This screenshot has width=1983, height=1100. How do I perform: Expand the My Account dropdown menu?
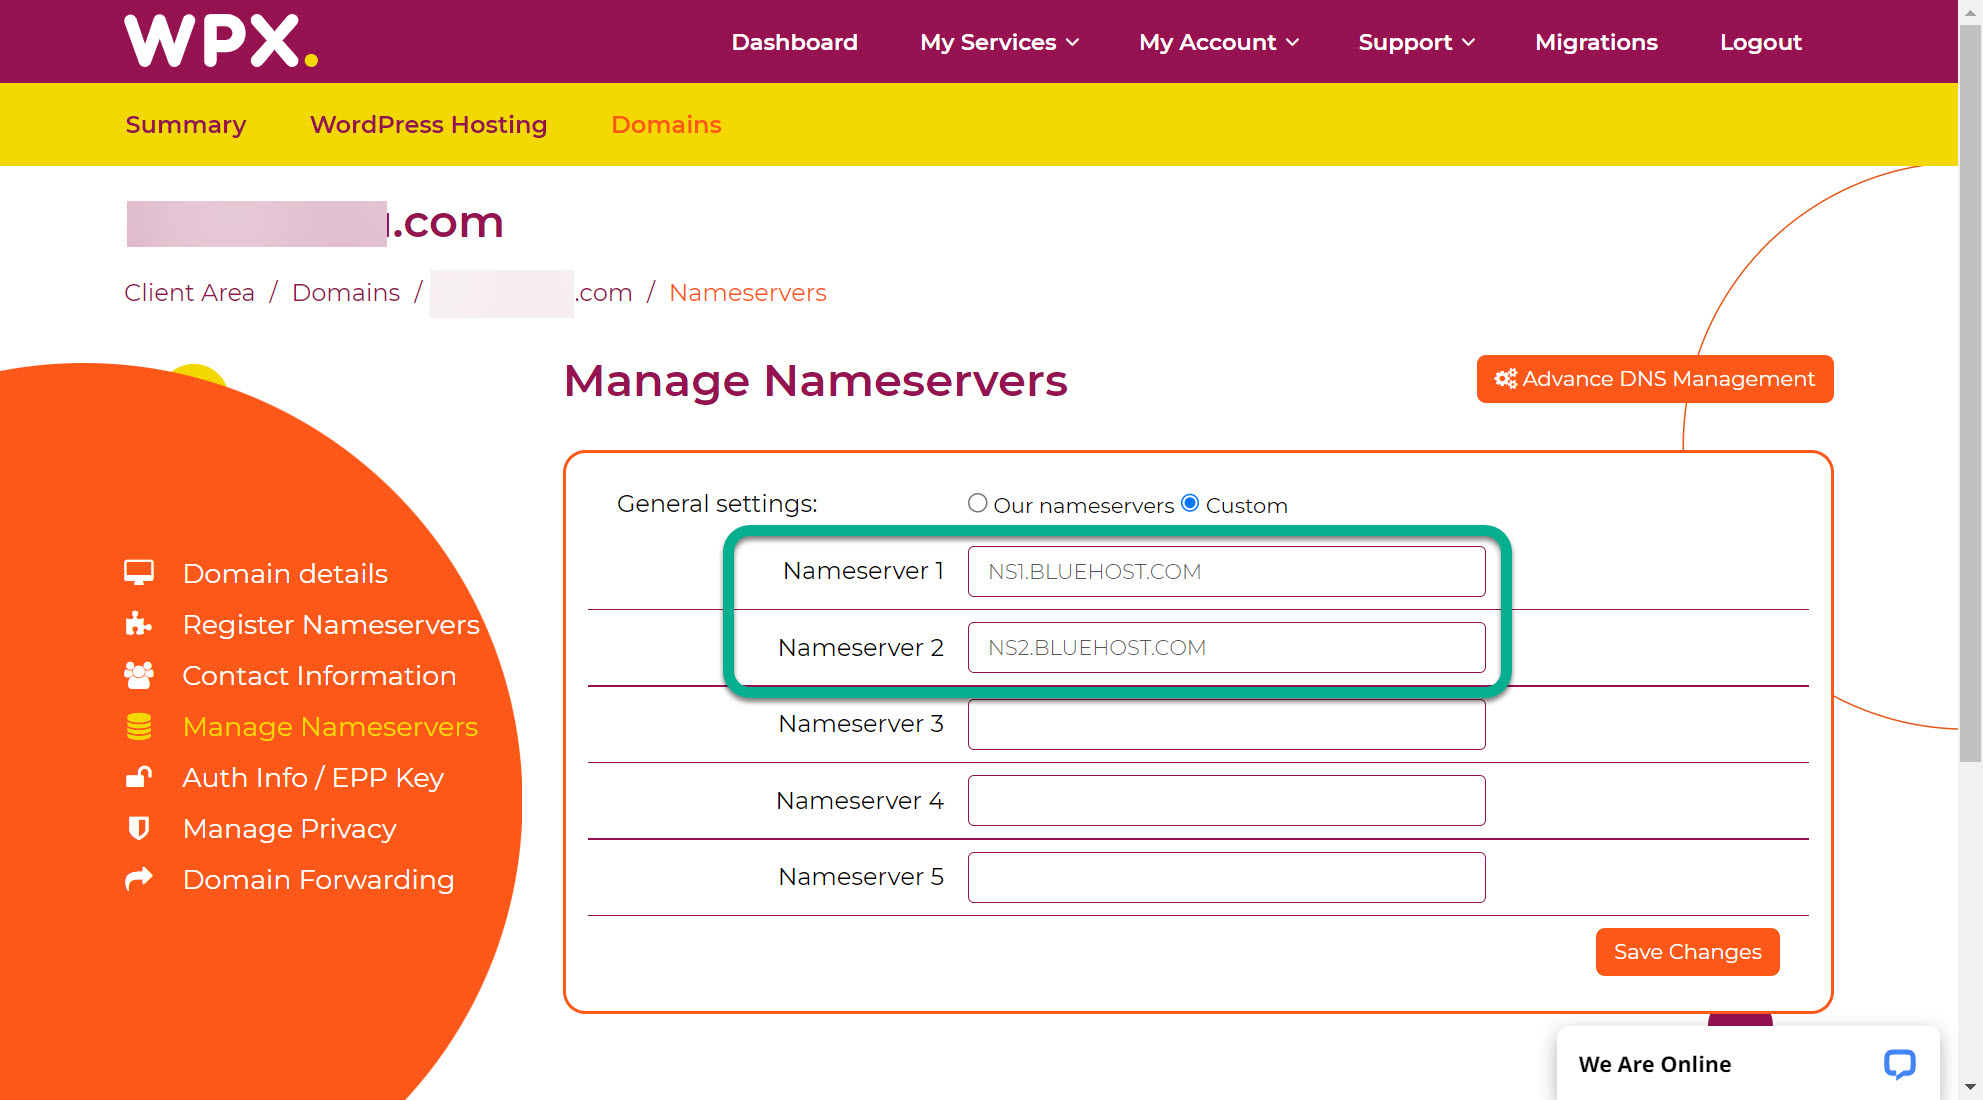tap(1218, 42)
